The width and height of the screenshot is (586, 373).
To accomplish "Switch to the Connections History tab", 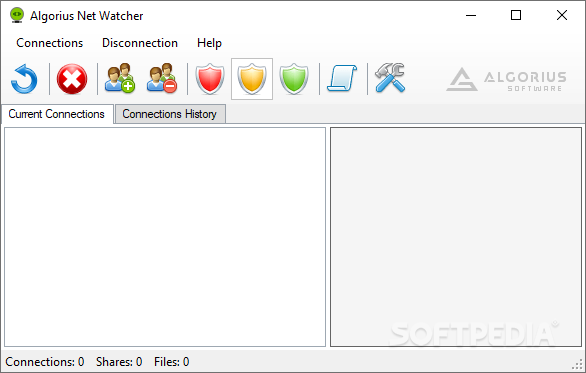I will pos(170,114).
